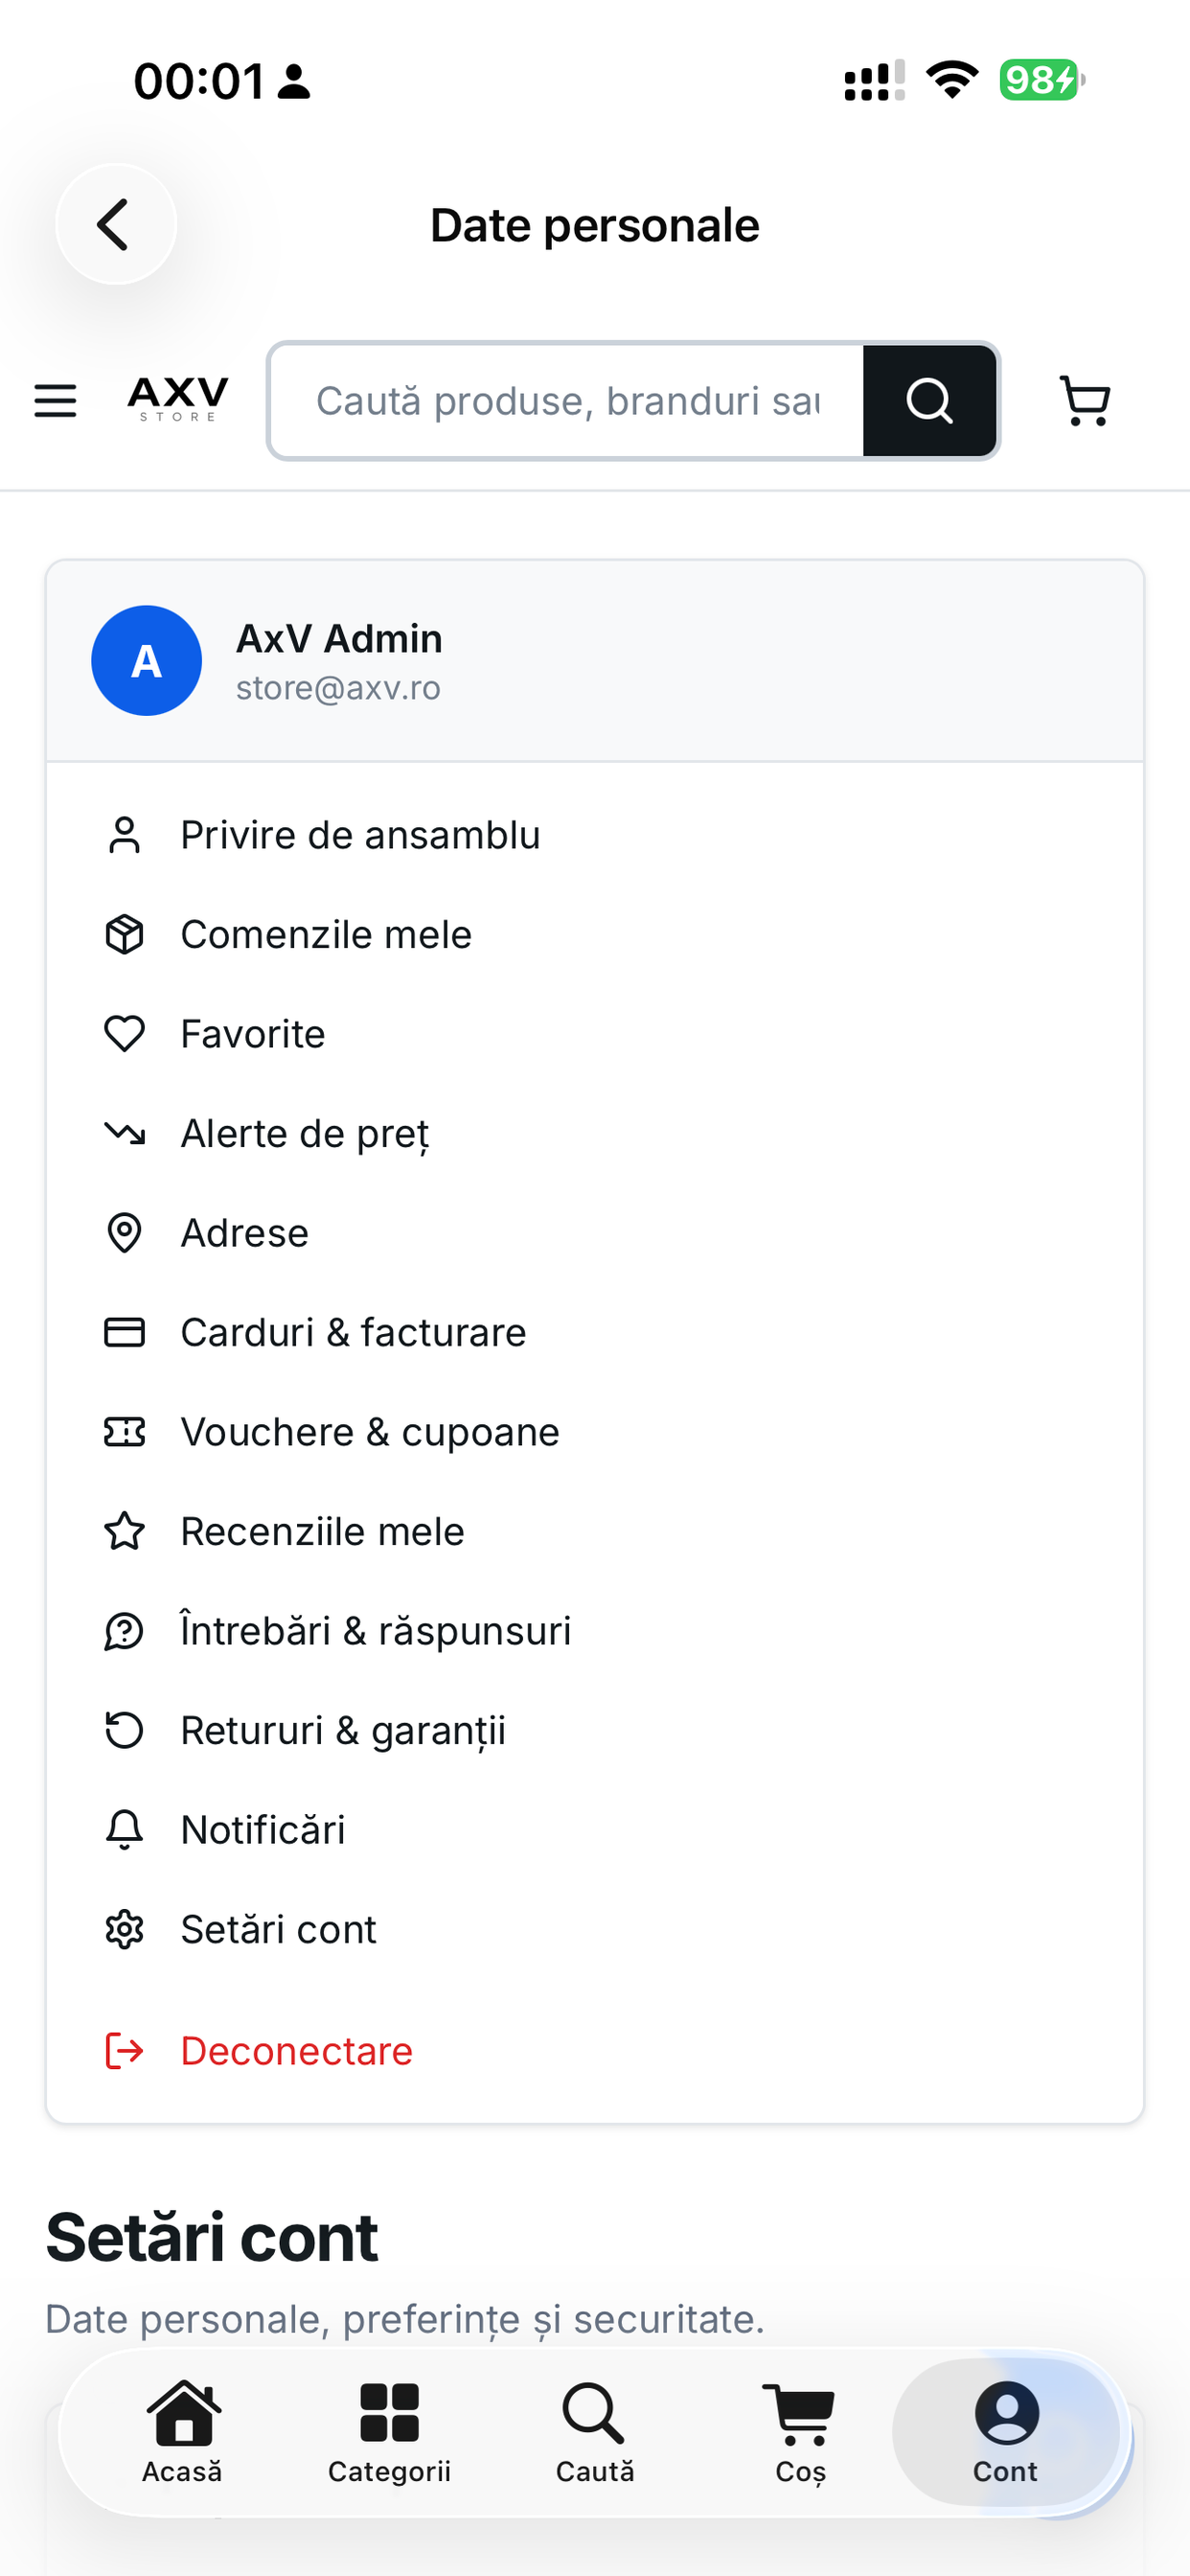Open Privire de ansamblu
The width and height of the screenshot is (1190, 2576).
pos(595,835)
